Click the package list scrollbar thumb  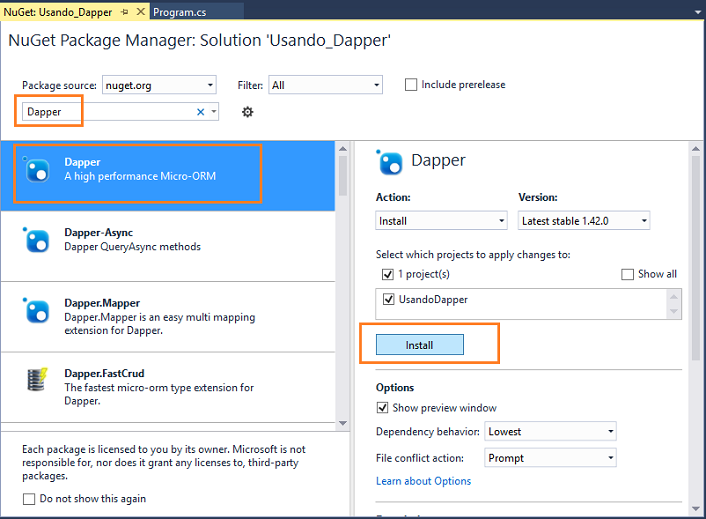click(343, 176)
